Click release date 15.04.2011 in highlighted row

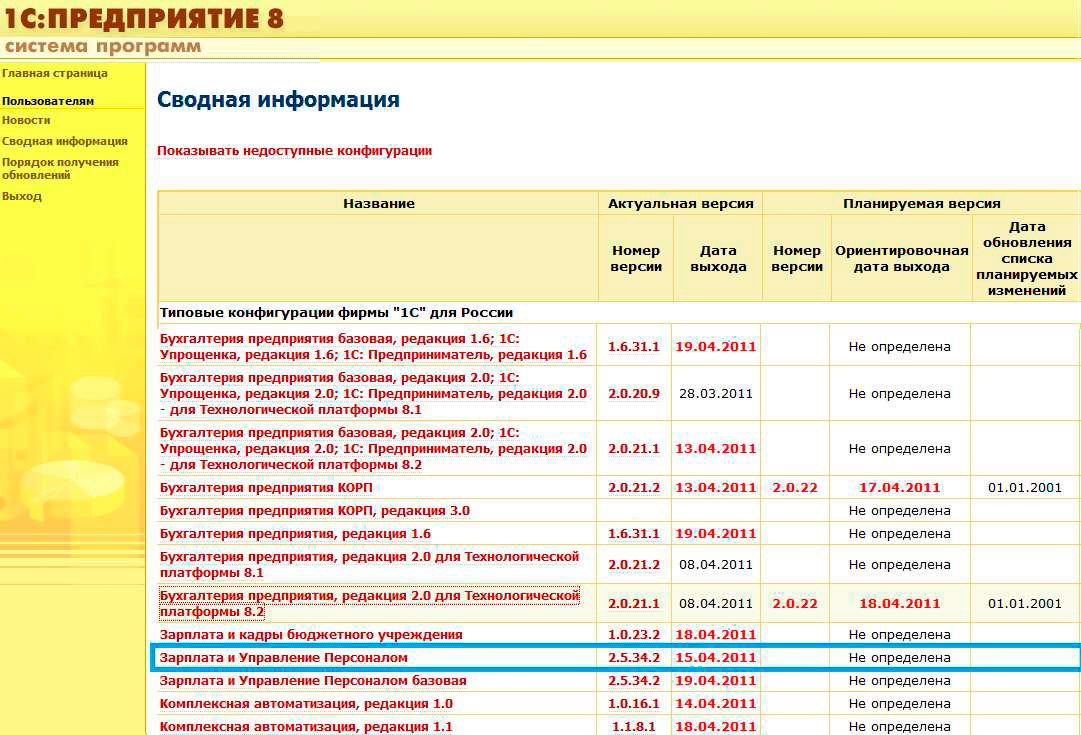click(716, 658)
